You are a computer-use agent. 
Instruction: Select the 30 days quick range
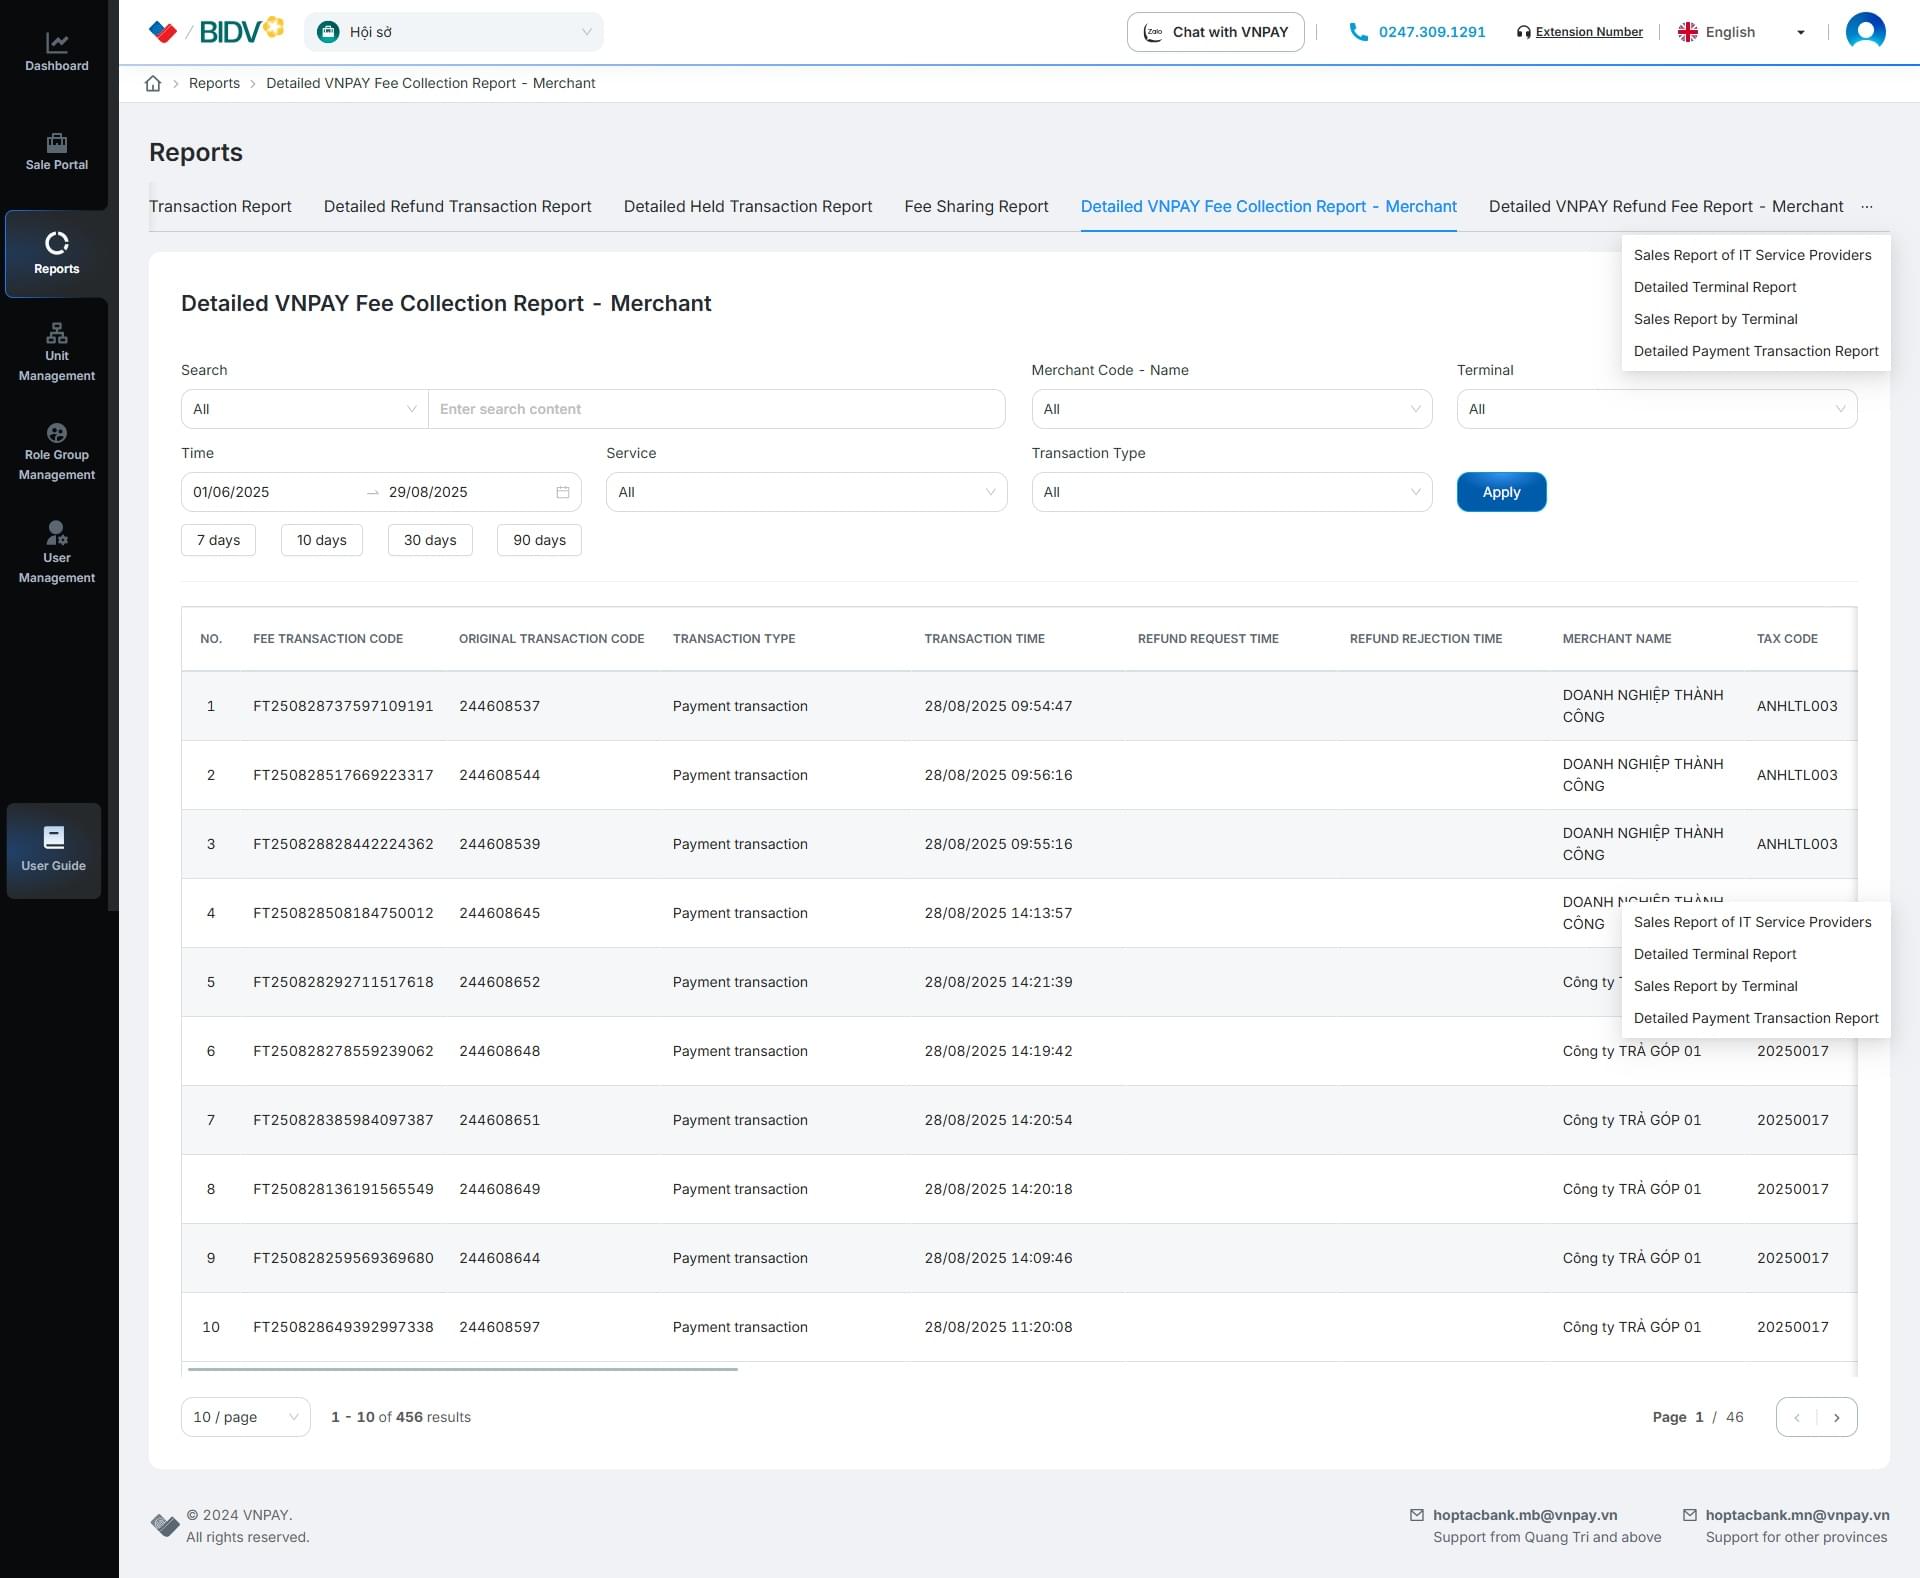coord(429,540)
